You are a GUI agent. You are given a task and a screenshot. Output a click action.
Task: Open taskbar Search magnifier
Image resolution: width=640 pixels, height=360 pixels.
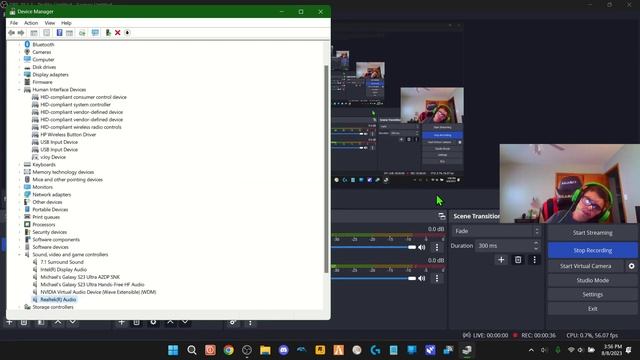[x=191, y=350]
